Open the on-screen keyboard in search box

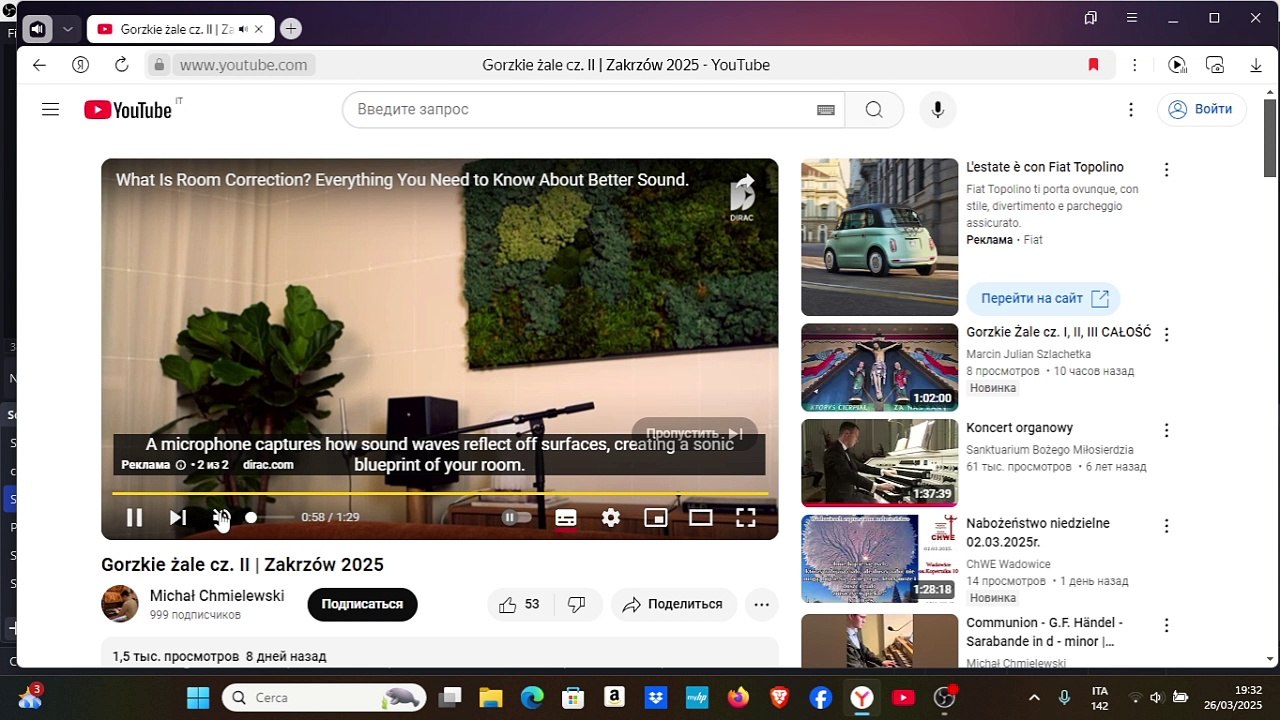[826, 110]
